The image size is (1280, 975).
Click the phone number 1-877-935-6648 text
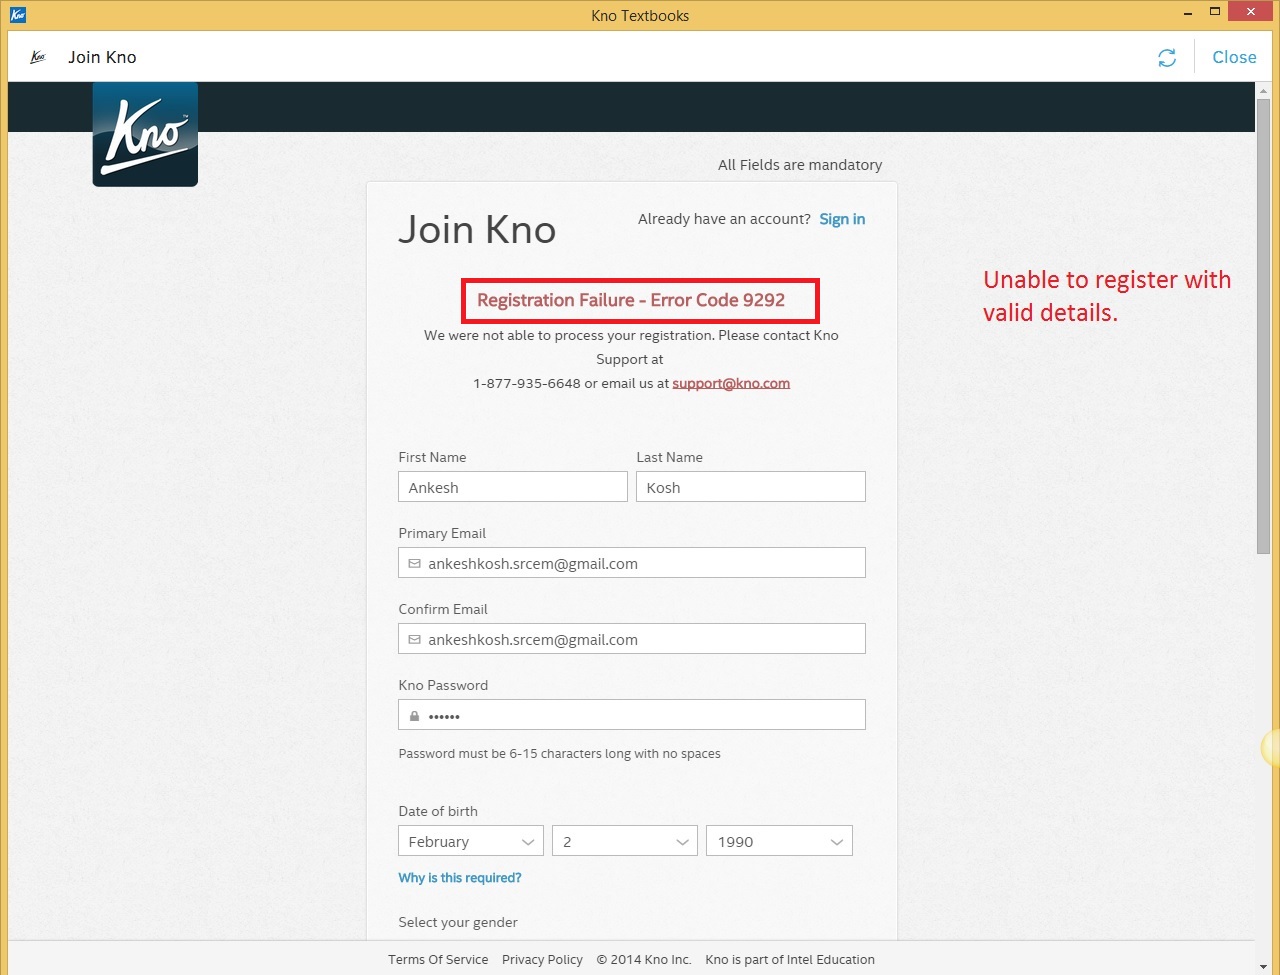click(527, 383)
